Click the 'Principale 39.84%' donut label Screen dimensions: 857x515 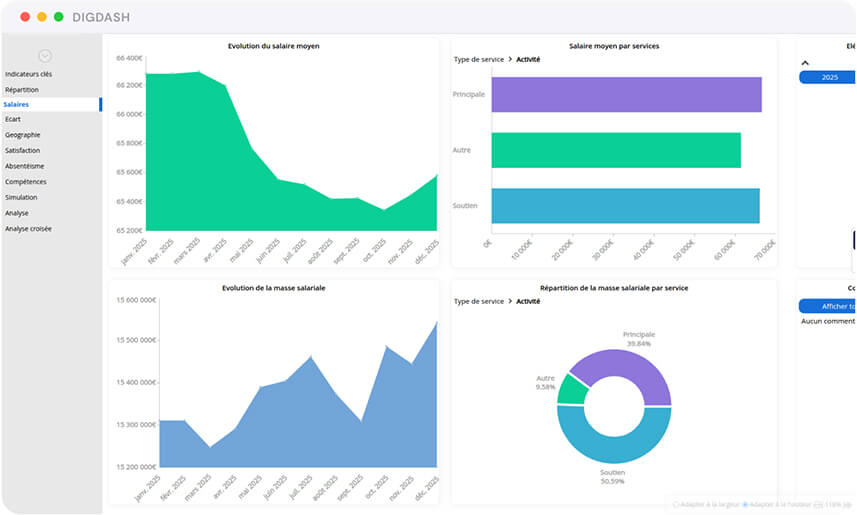[x=639, y=339]
